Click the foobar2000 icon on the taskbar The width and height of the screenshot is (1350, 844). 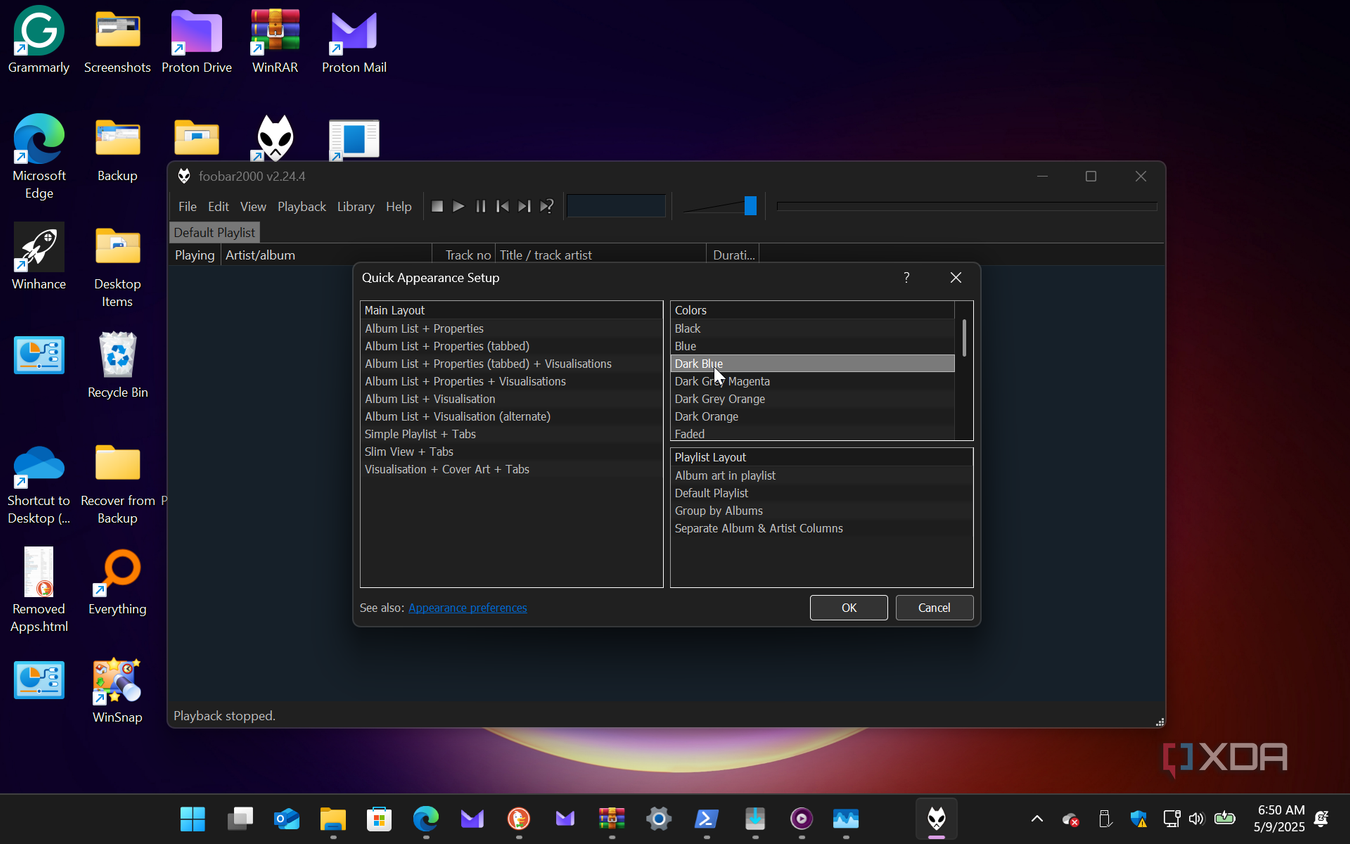point(936,819)
